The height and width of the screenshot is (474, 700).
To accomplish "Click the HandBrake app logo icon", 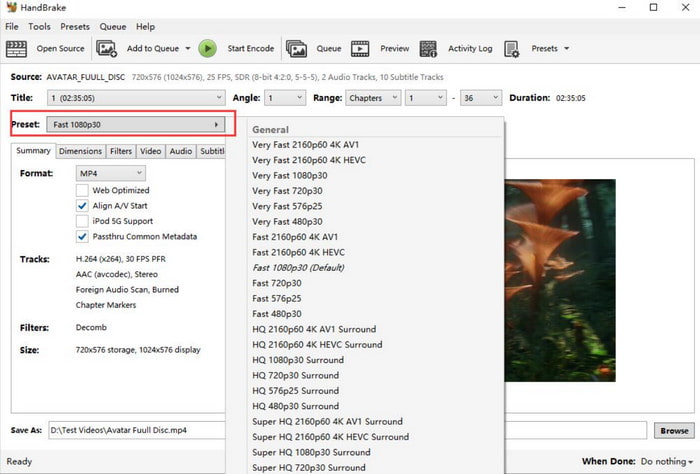I will (11, 7).
